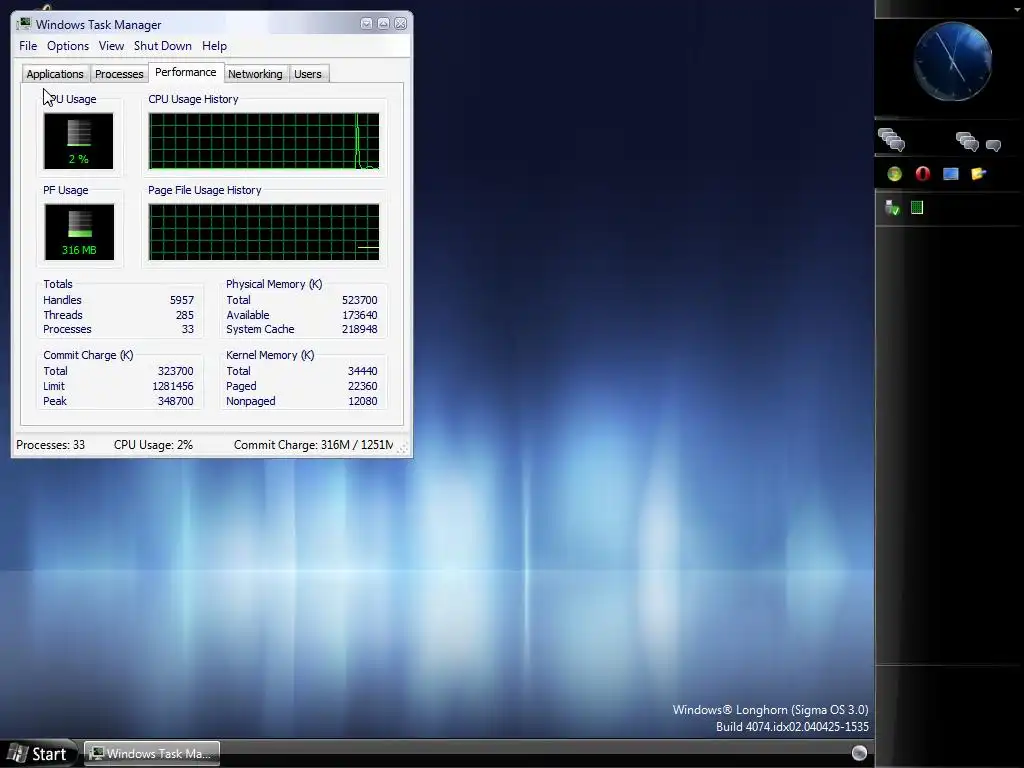Click status bar Processes: 33
Viewport: 1024px width, 768px height.
coord(50,445)
